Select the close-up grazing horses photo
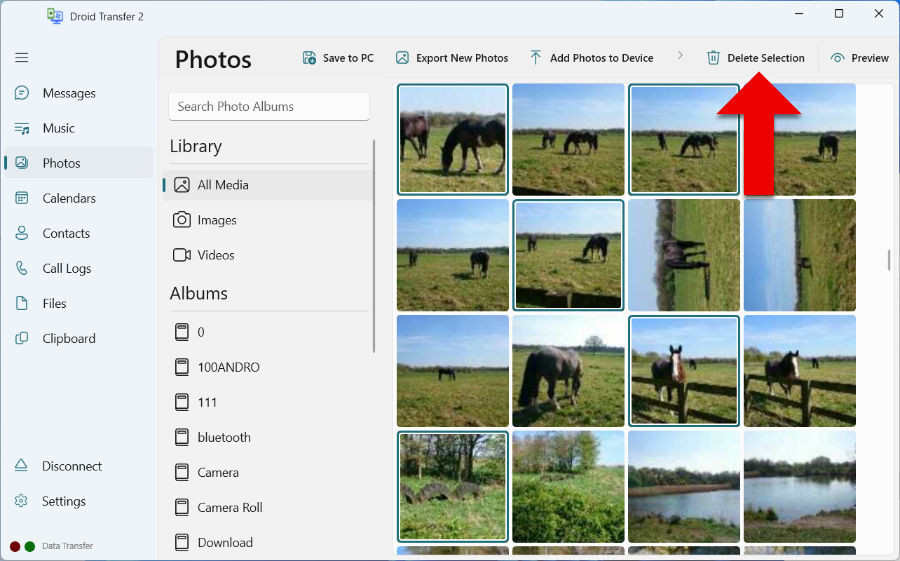Viewport: 900px width, 561px height. (453, 140)
